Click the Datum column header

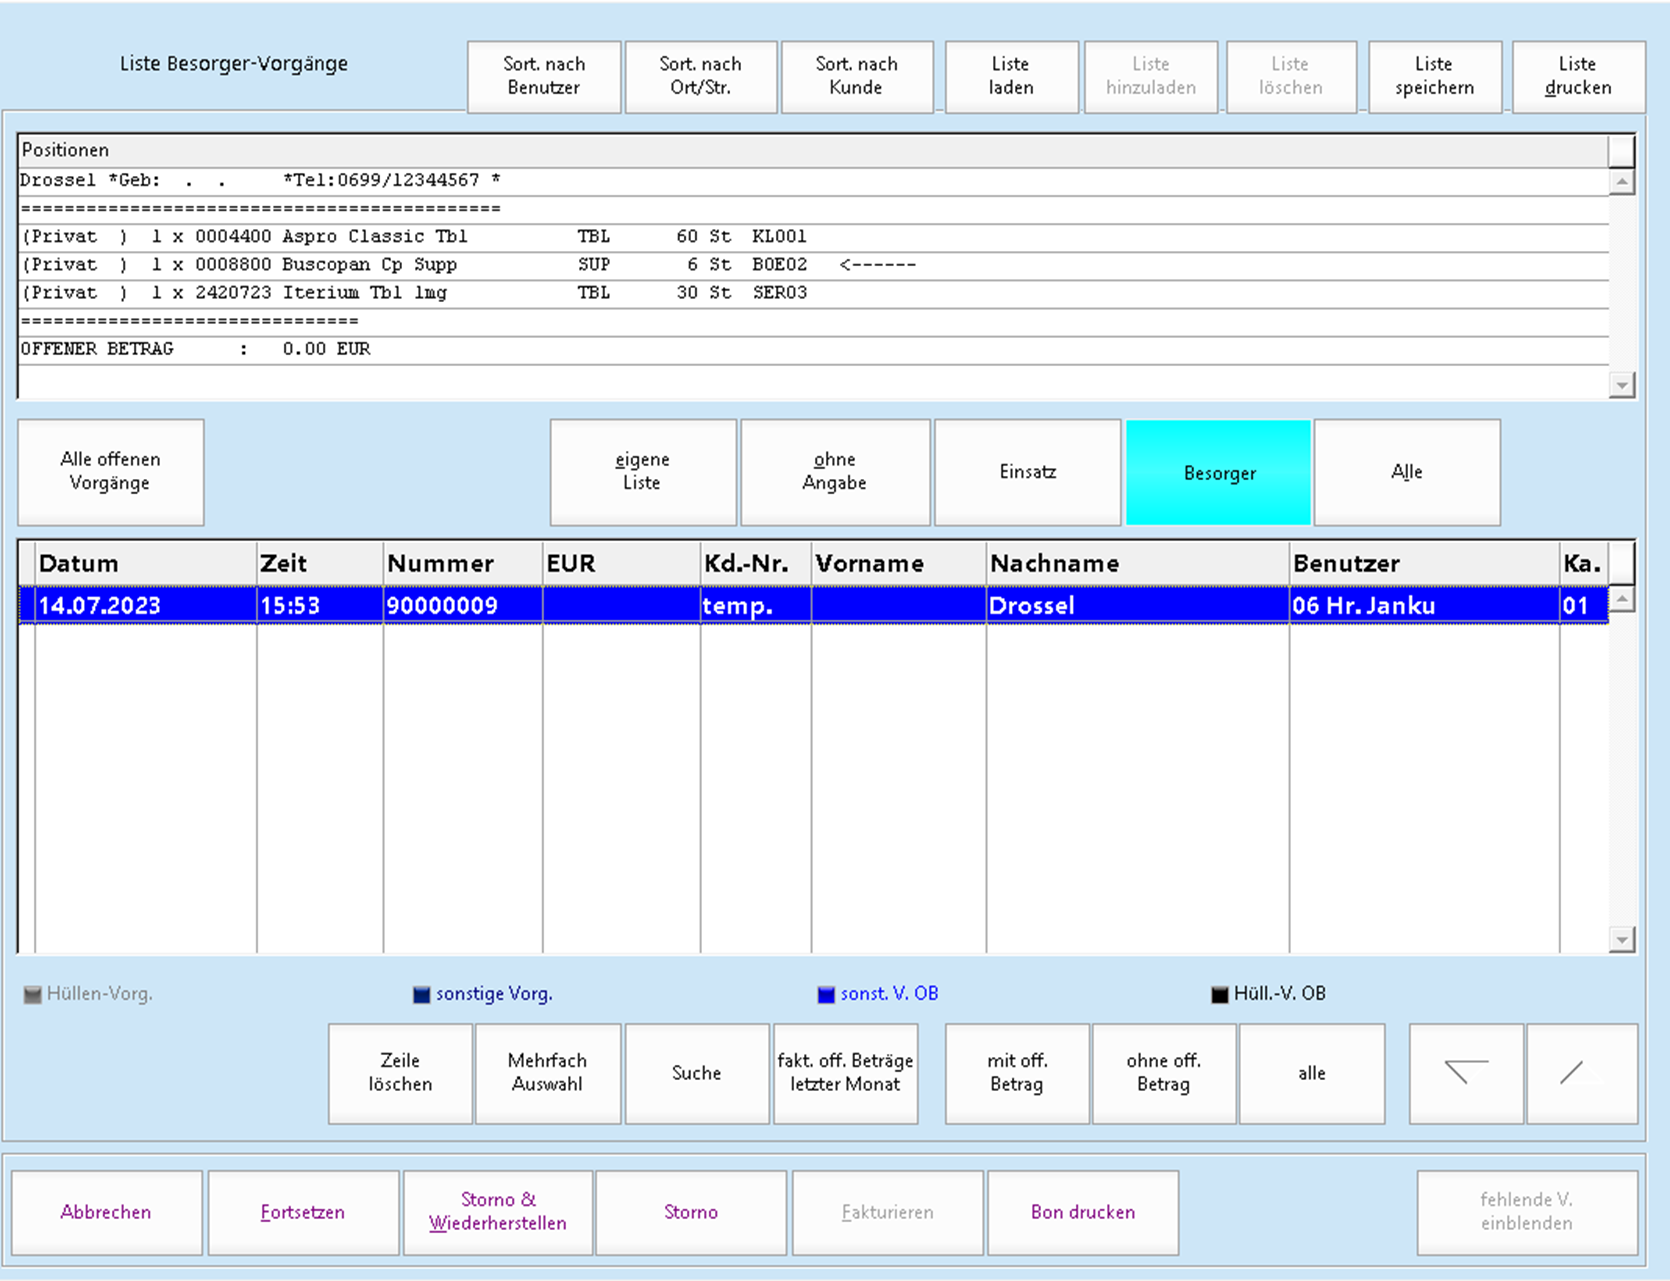(x=146, y=563)
